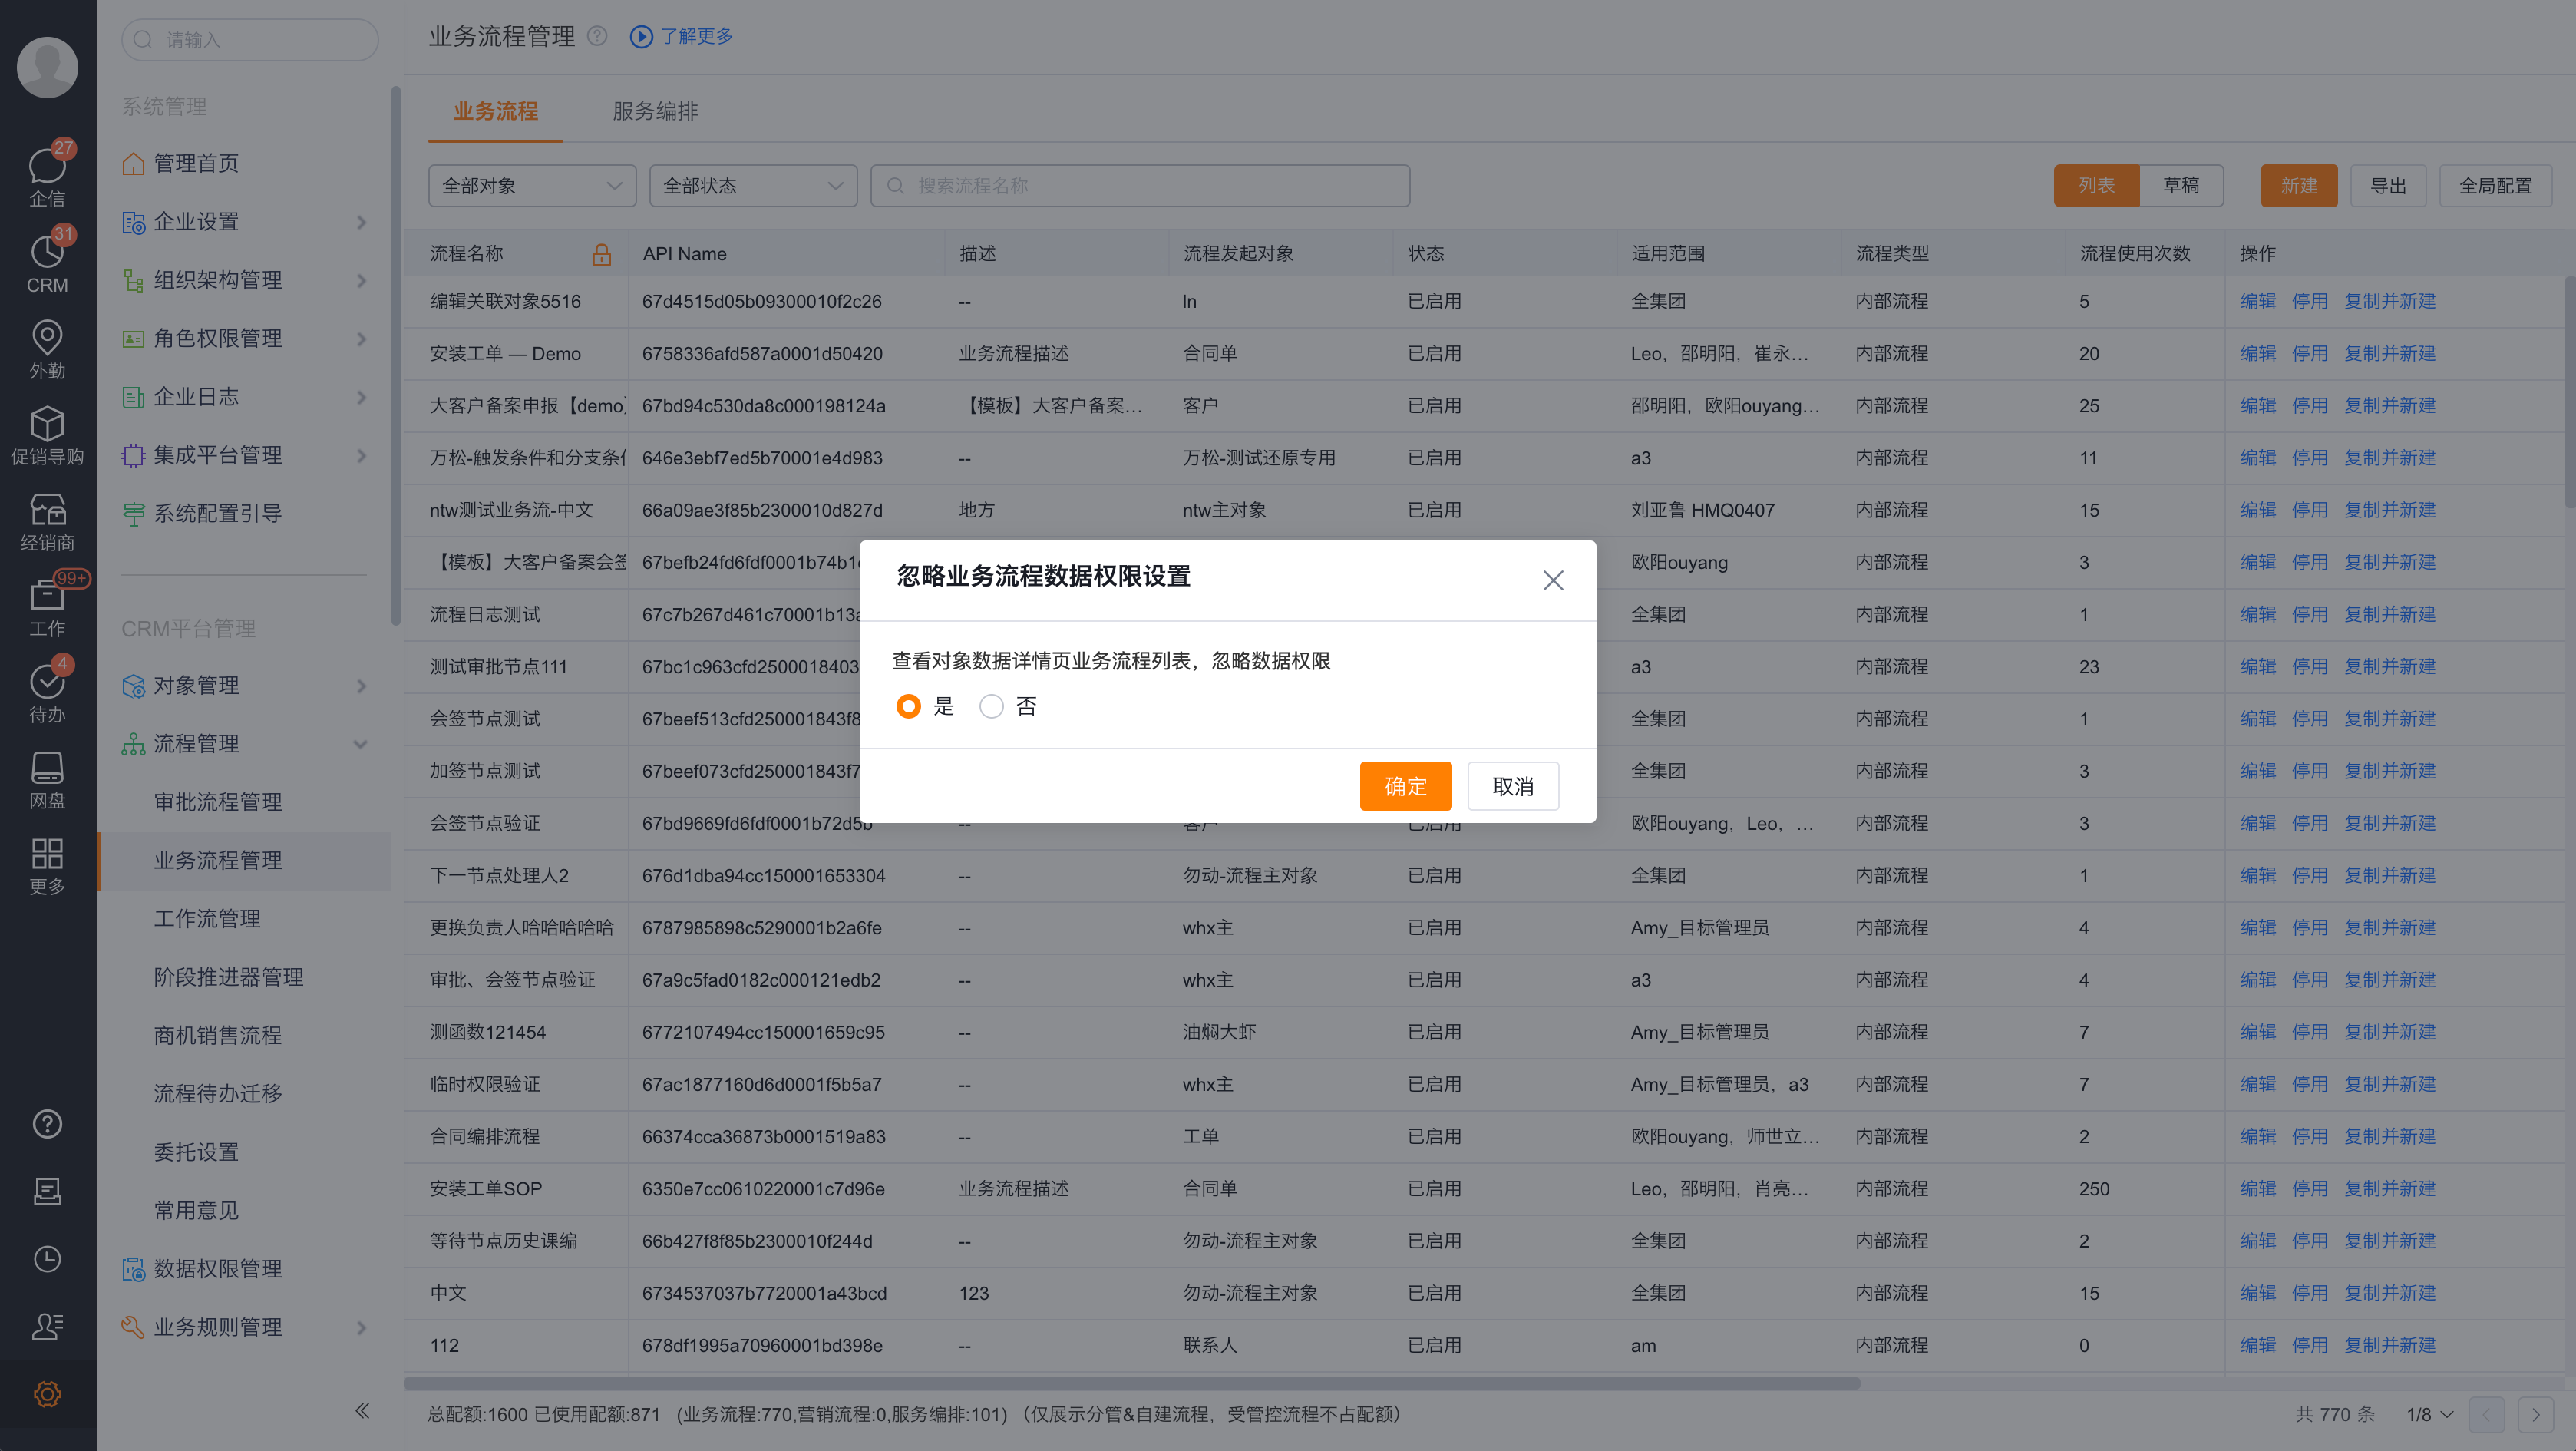Expand 组织架构管理 menu

point(361,280)
